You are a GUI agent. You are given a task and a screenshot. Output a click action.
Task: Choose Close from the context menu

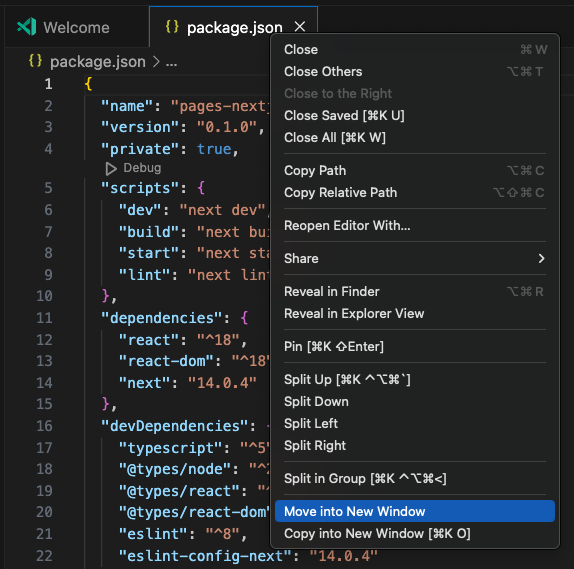pyautogui.click(x=415, y=49)
